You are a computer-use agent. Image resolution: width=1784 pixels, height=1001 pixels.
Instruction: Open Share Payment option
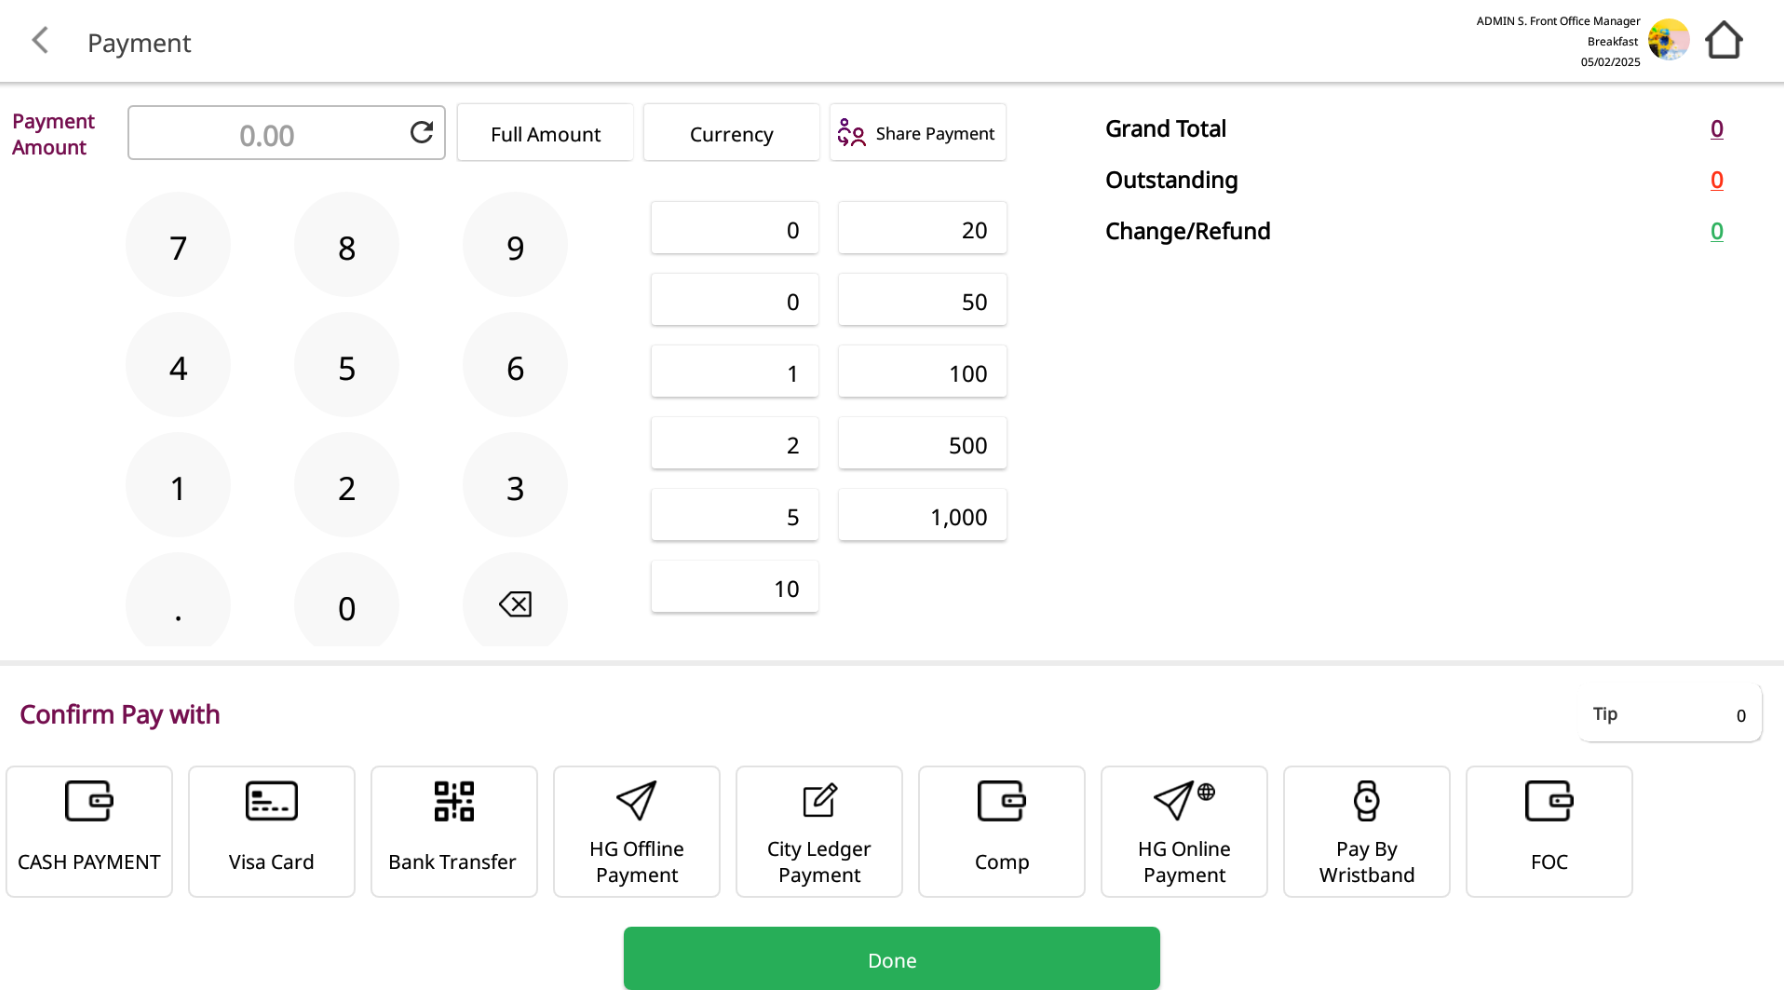pyautogui.click(x=917, y=133)
